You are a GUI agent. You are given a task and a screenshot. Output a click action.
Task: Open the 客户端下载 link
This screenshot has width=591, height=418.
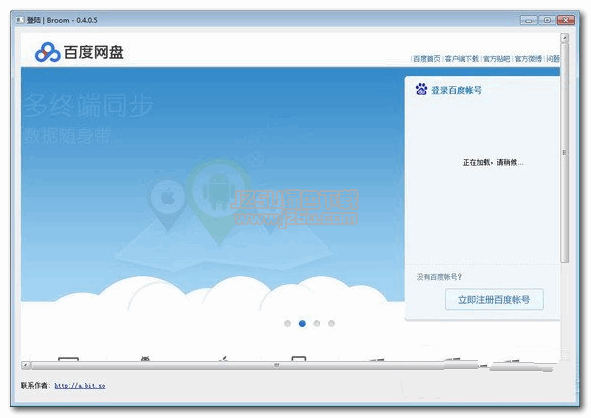461,59
